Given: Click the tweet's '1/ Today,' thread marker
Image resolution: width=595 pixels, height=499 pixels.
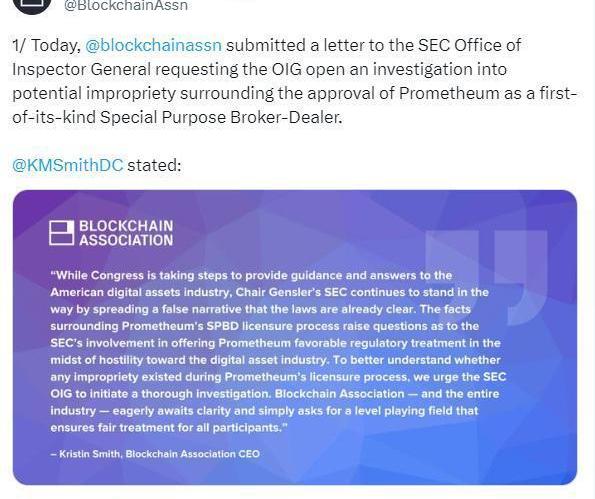Looking at the screenshot, I should point(46,46).
